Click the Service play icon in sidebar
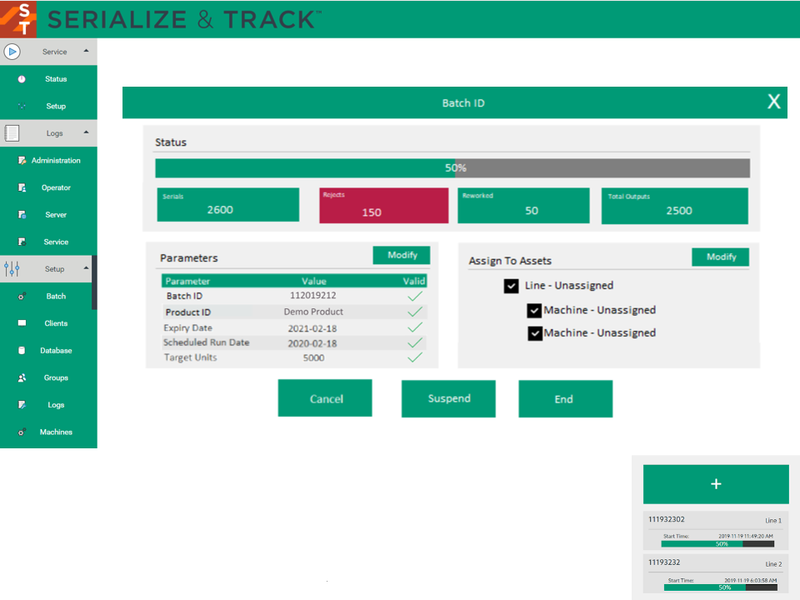This screenshot has width=800, height=600. tap(12, 52)
